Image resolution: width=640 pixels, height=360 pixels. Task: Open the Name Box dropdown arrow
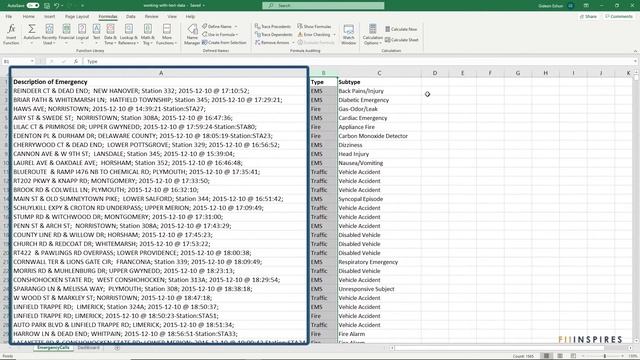point(32,61)
